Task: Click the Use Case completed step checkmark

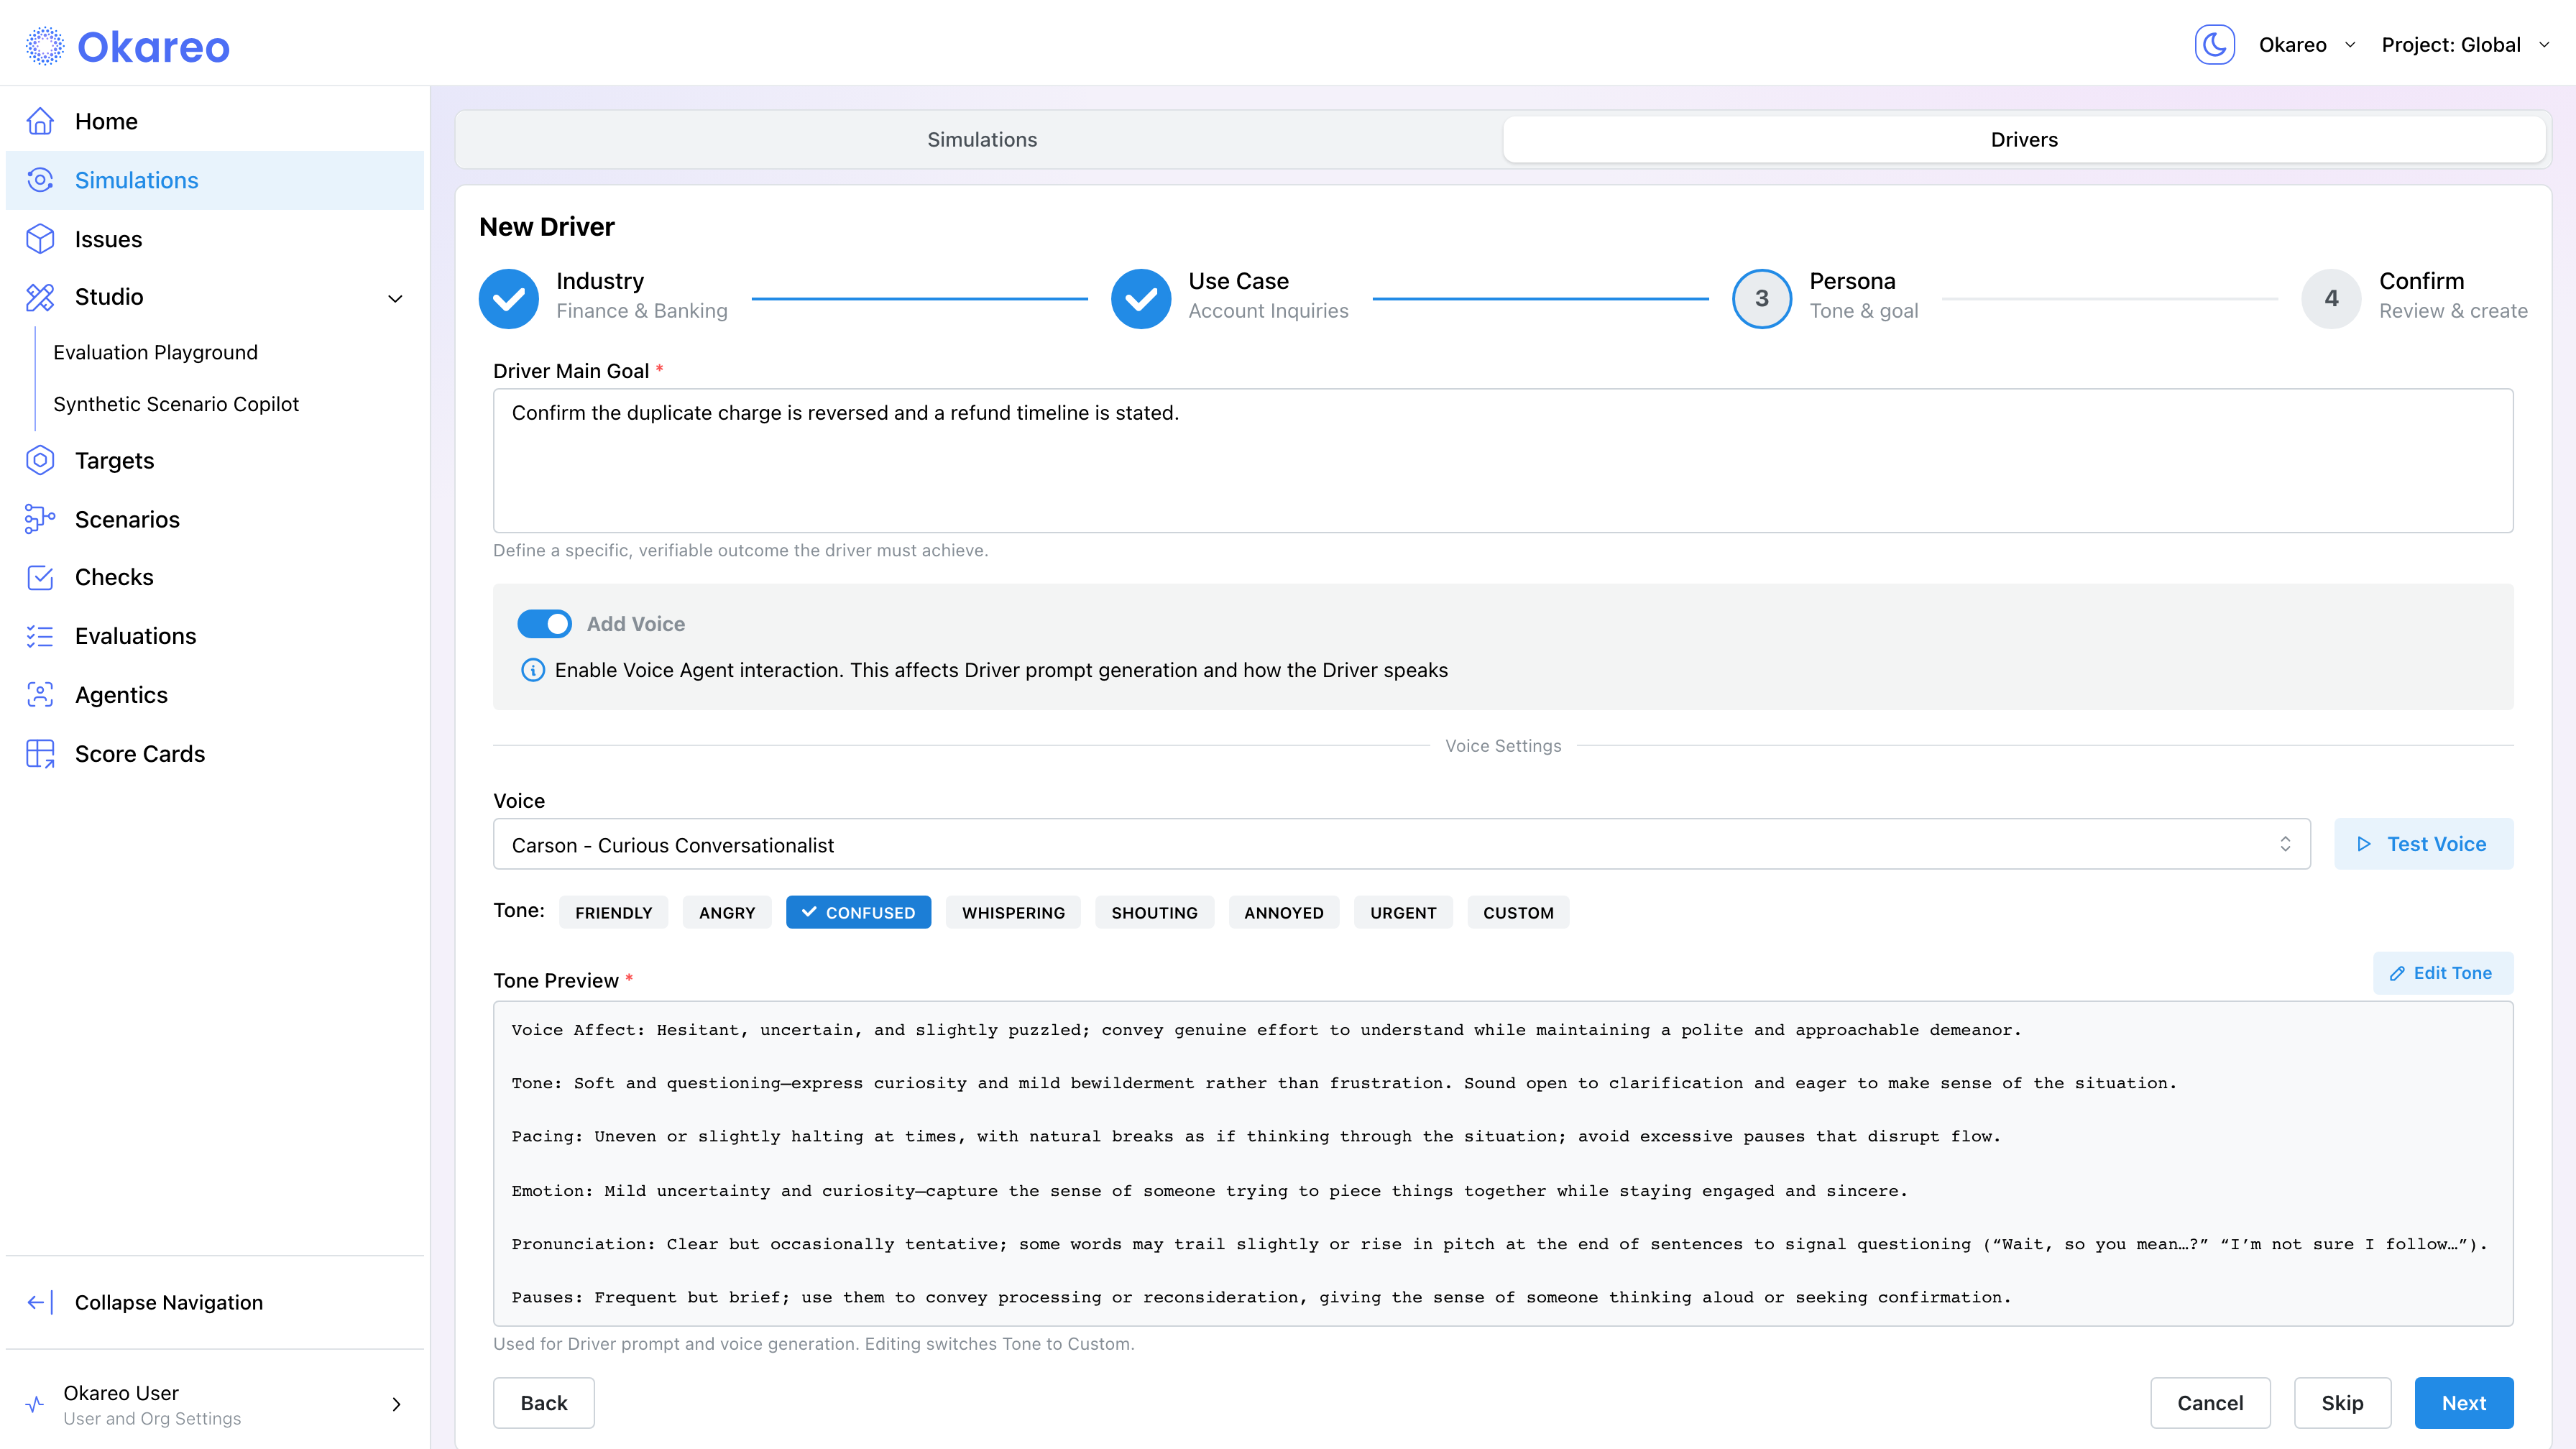Action: coord(1141,298)
